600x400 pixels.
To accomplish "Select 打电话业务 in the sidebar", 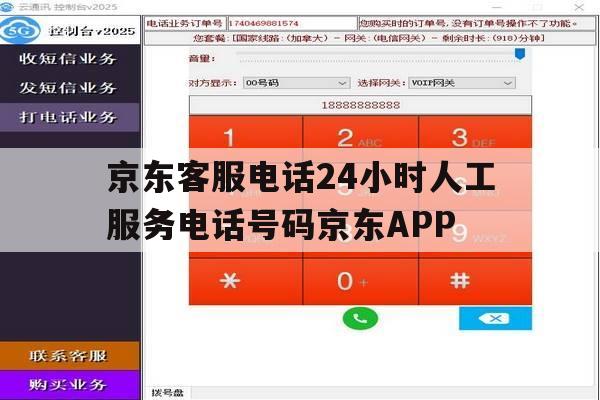I will click(69, 117).
